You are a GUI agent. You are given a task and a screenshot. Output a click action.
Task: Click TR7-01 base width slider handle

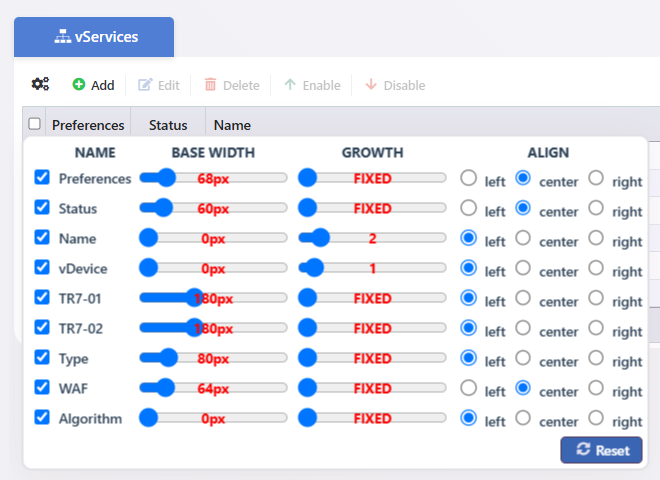click(x=194, y=298)
